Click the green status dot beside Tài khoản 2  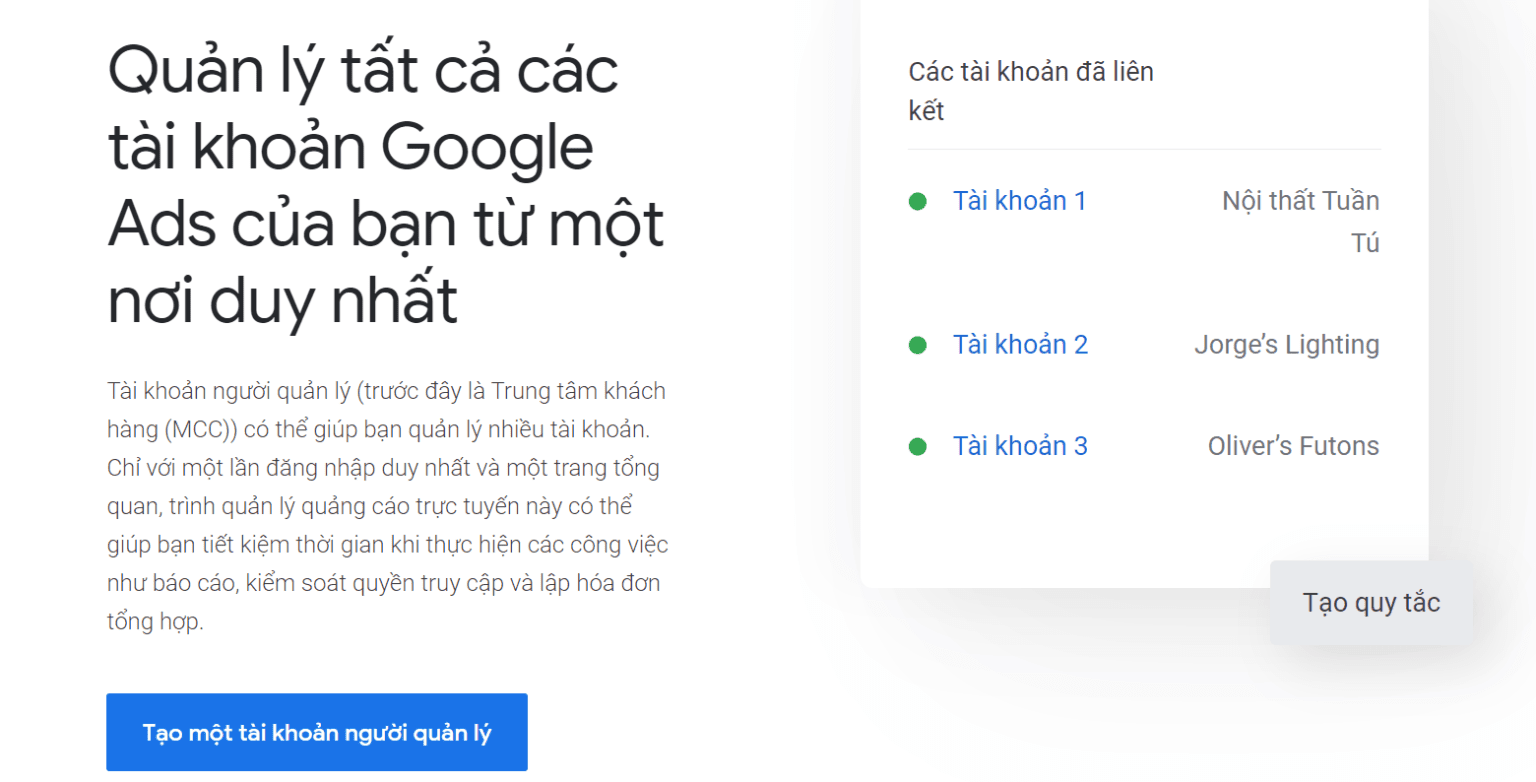[x=917, y=346]
